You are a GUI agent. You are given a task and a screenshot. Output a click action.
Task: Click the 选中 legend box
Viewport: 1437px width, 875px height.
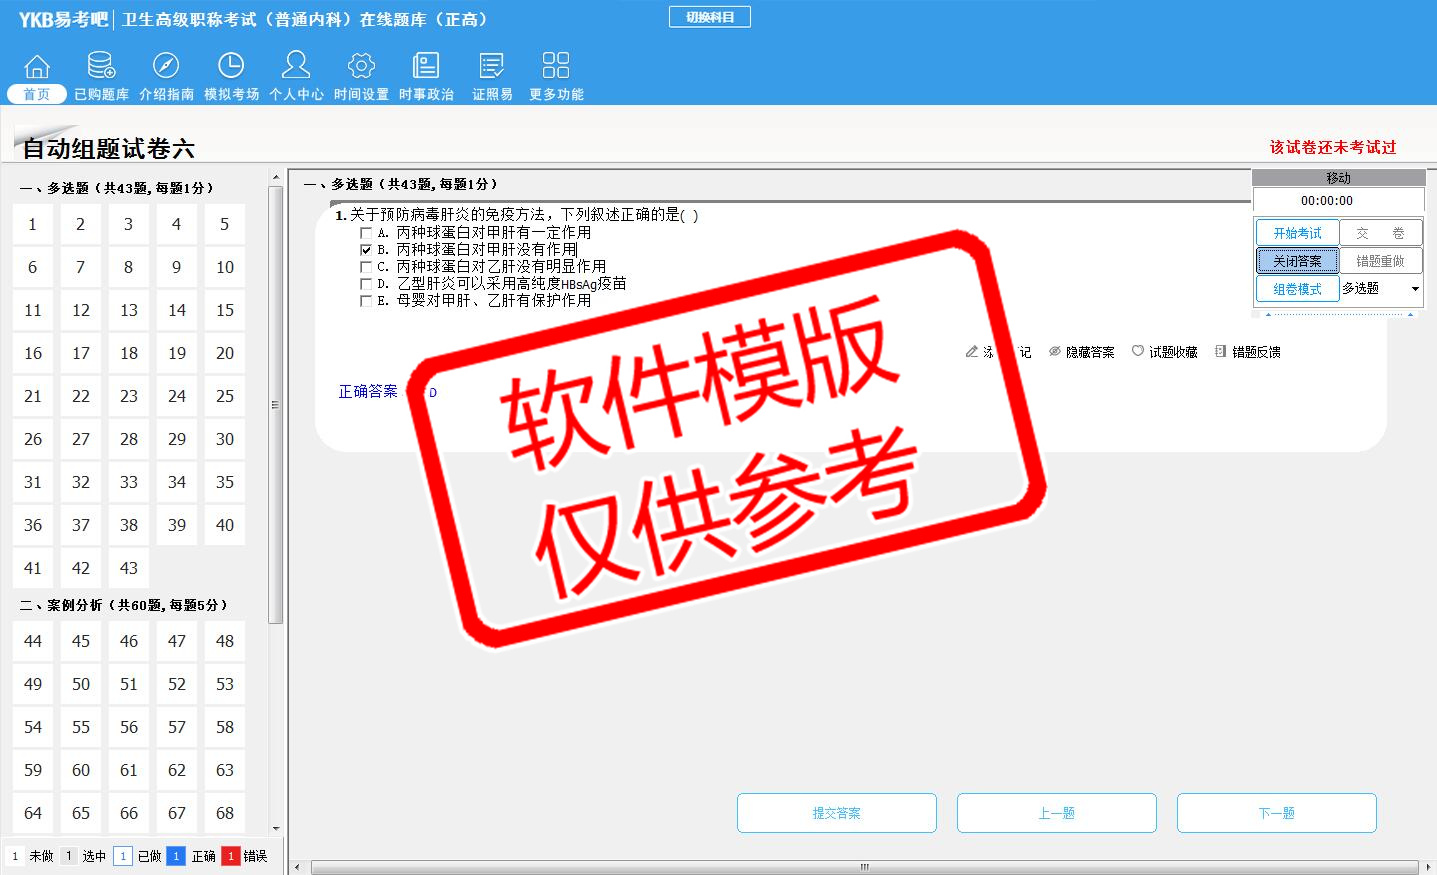pos(69,856)
